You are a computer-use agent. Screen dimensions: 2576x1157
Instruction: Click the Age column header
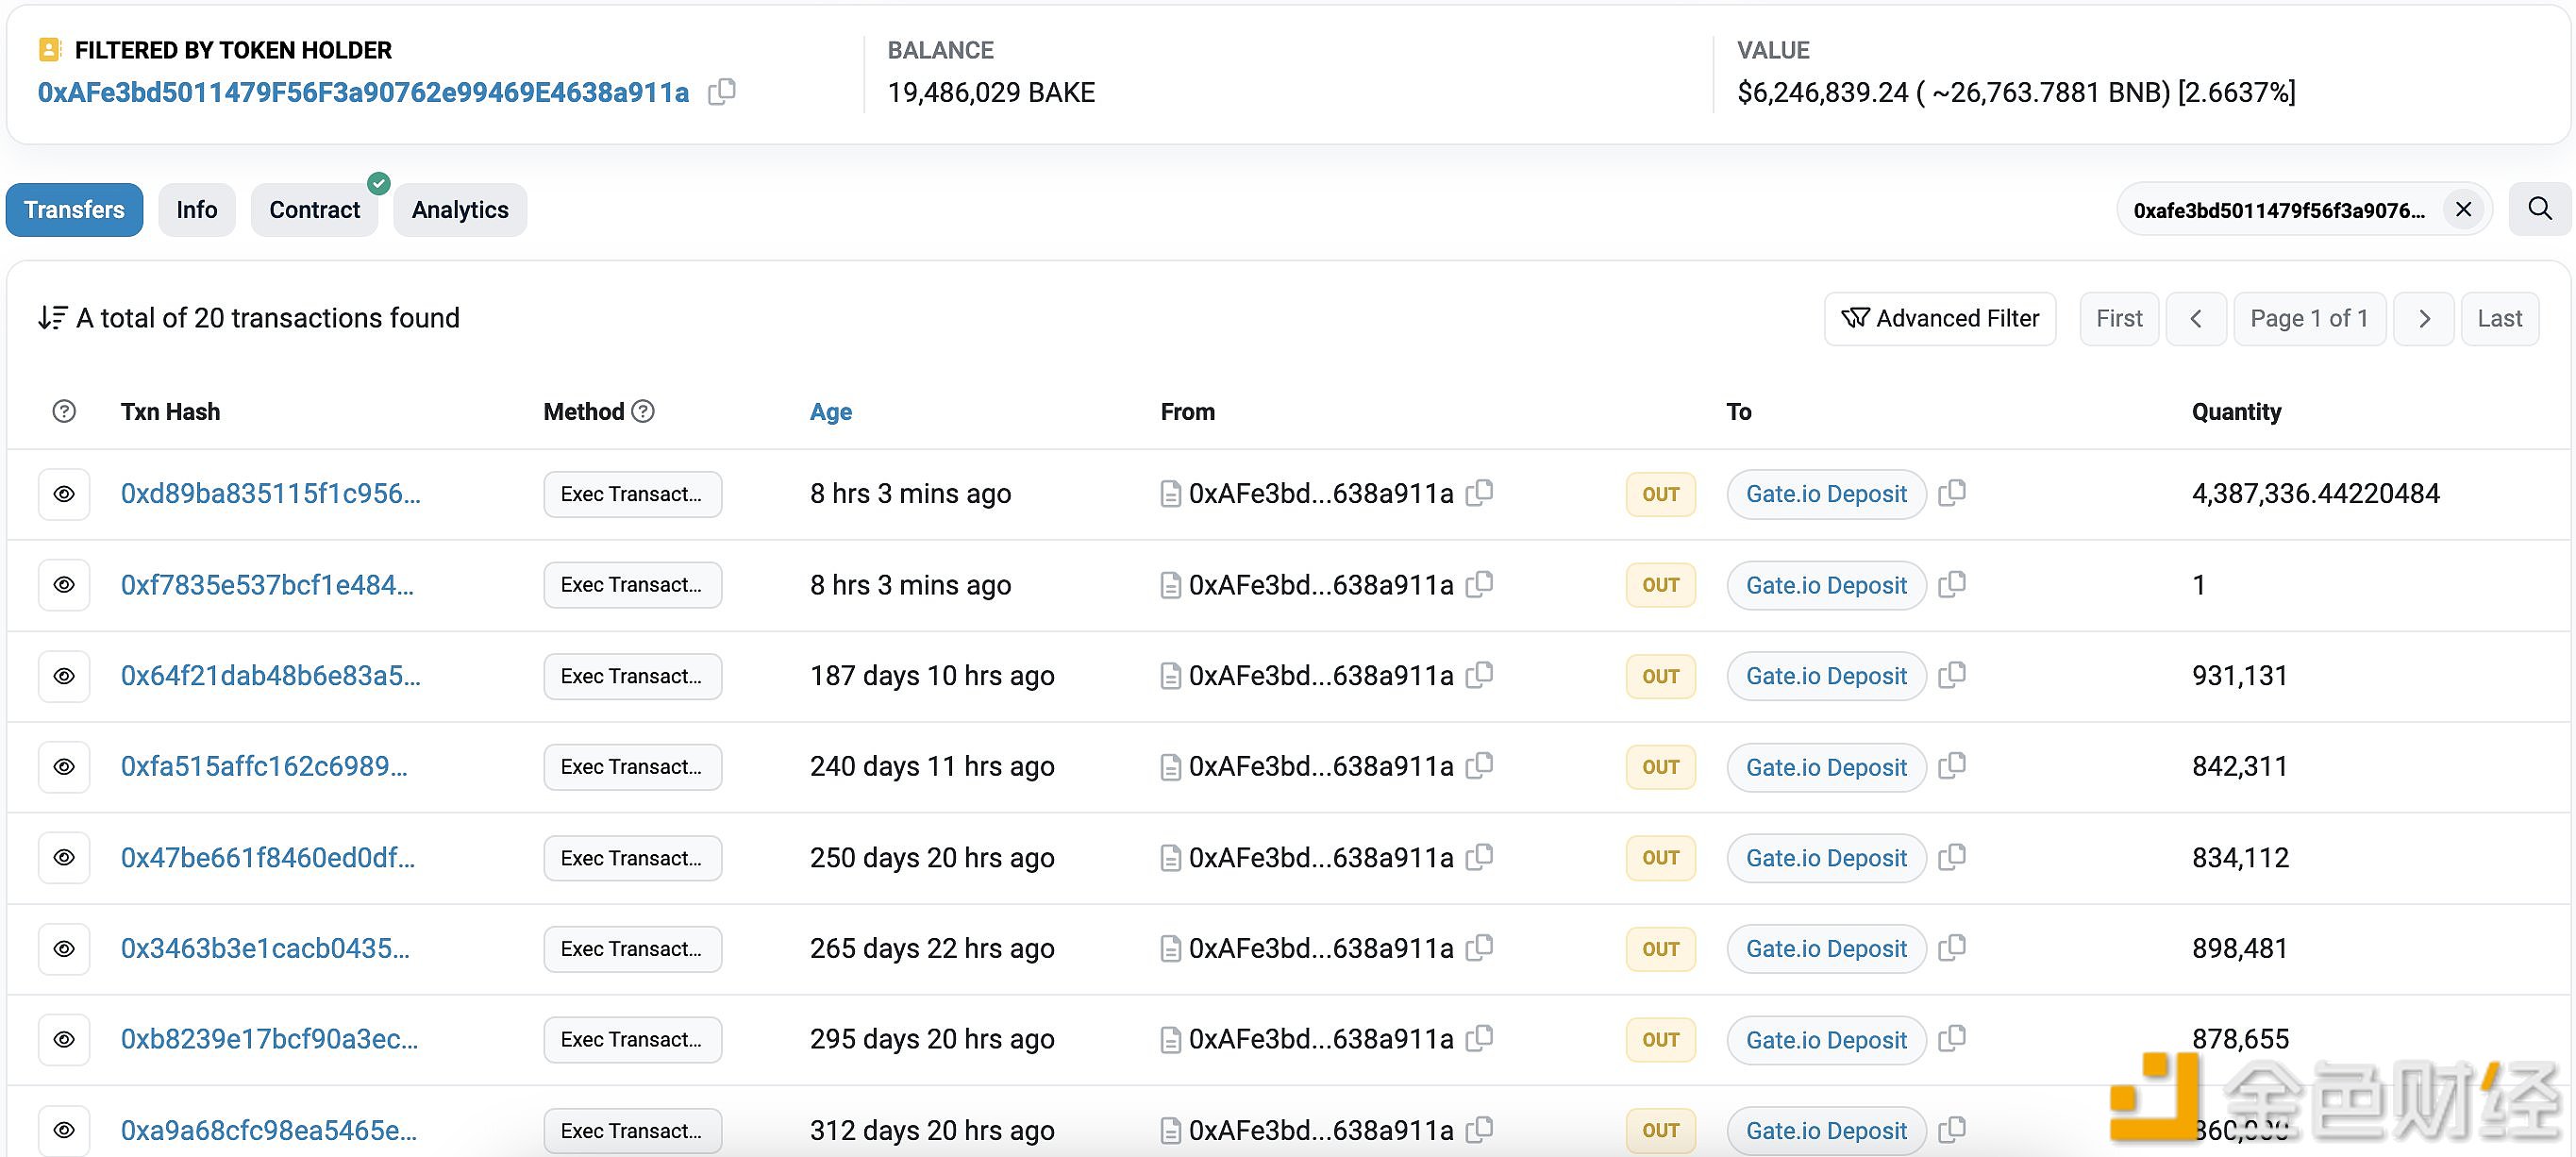pos(830,411)
